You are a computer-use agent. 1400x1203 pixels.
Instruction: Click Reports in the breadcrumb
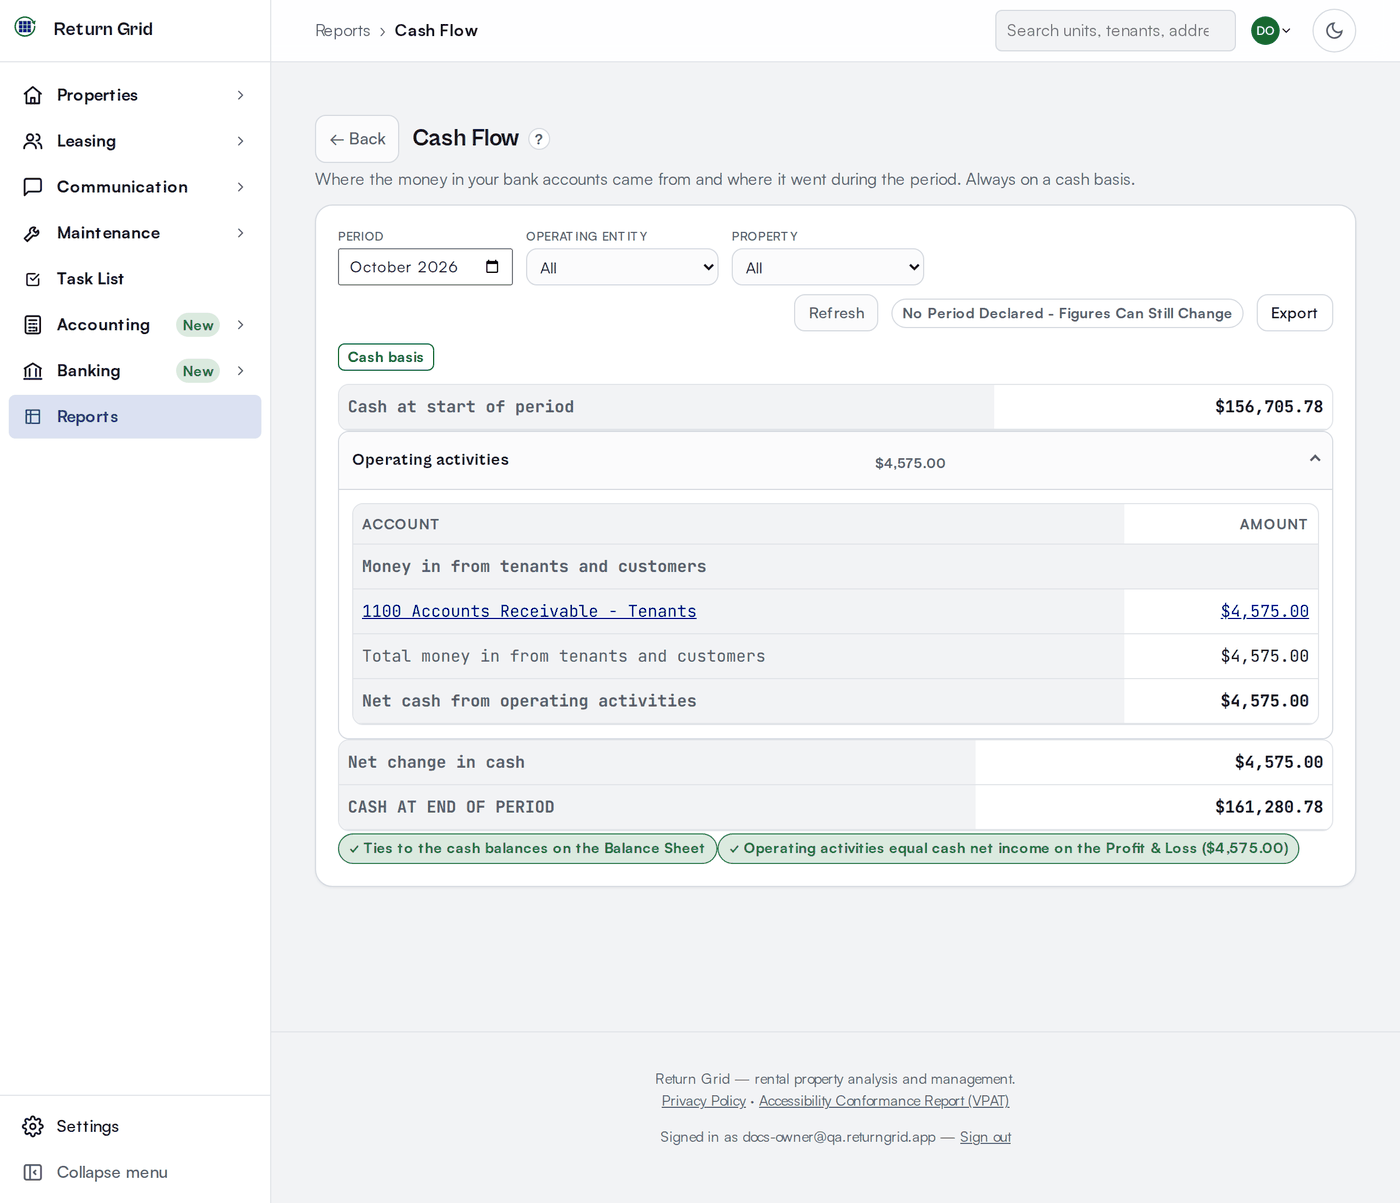pyautogui.click(x=343, y=31)
